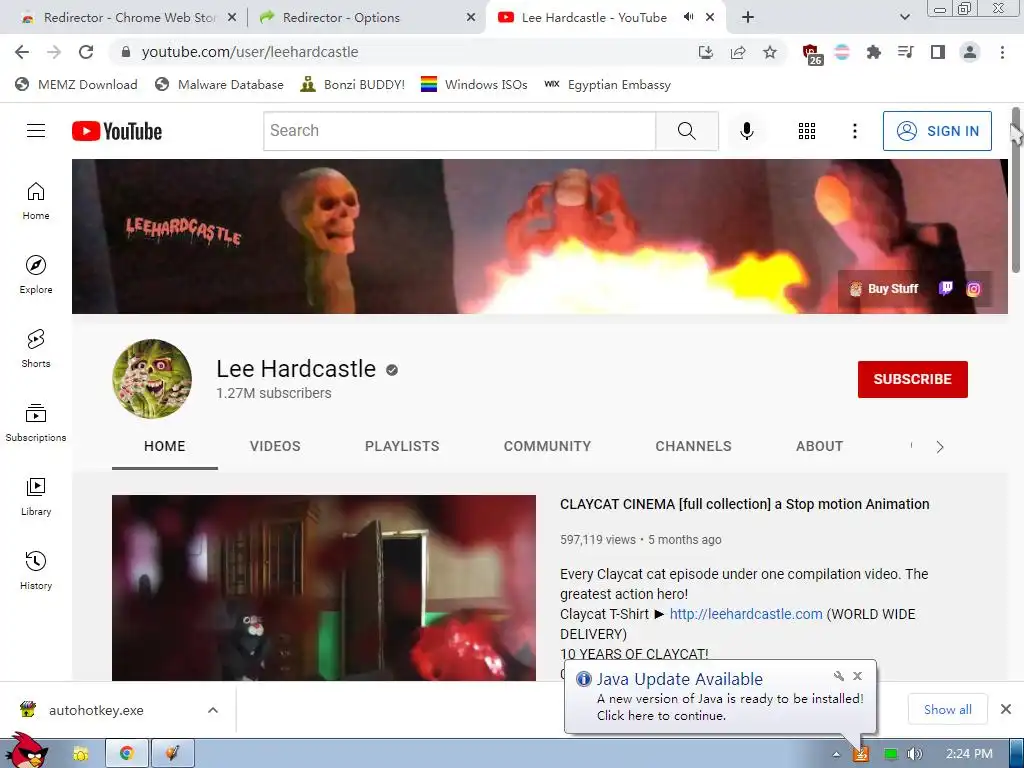Open MEMZ Download bookmark
The width and height of the screenshot is (1024, 768).
pos(76,85)
